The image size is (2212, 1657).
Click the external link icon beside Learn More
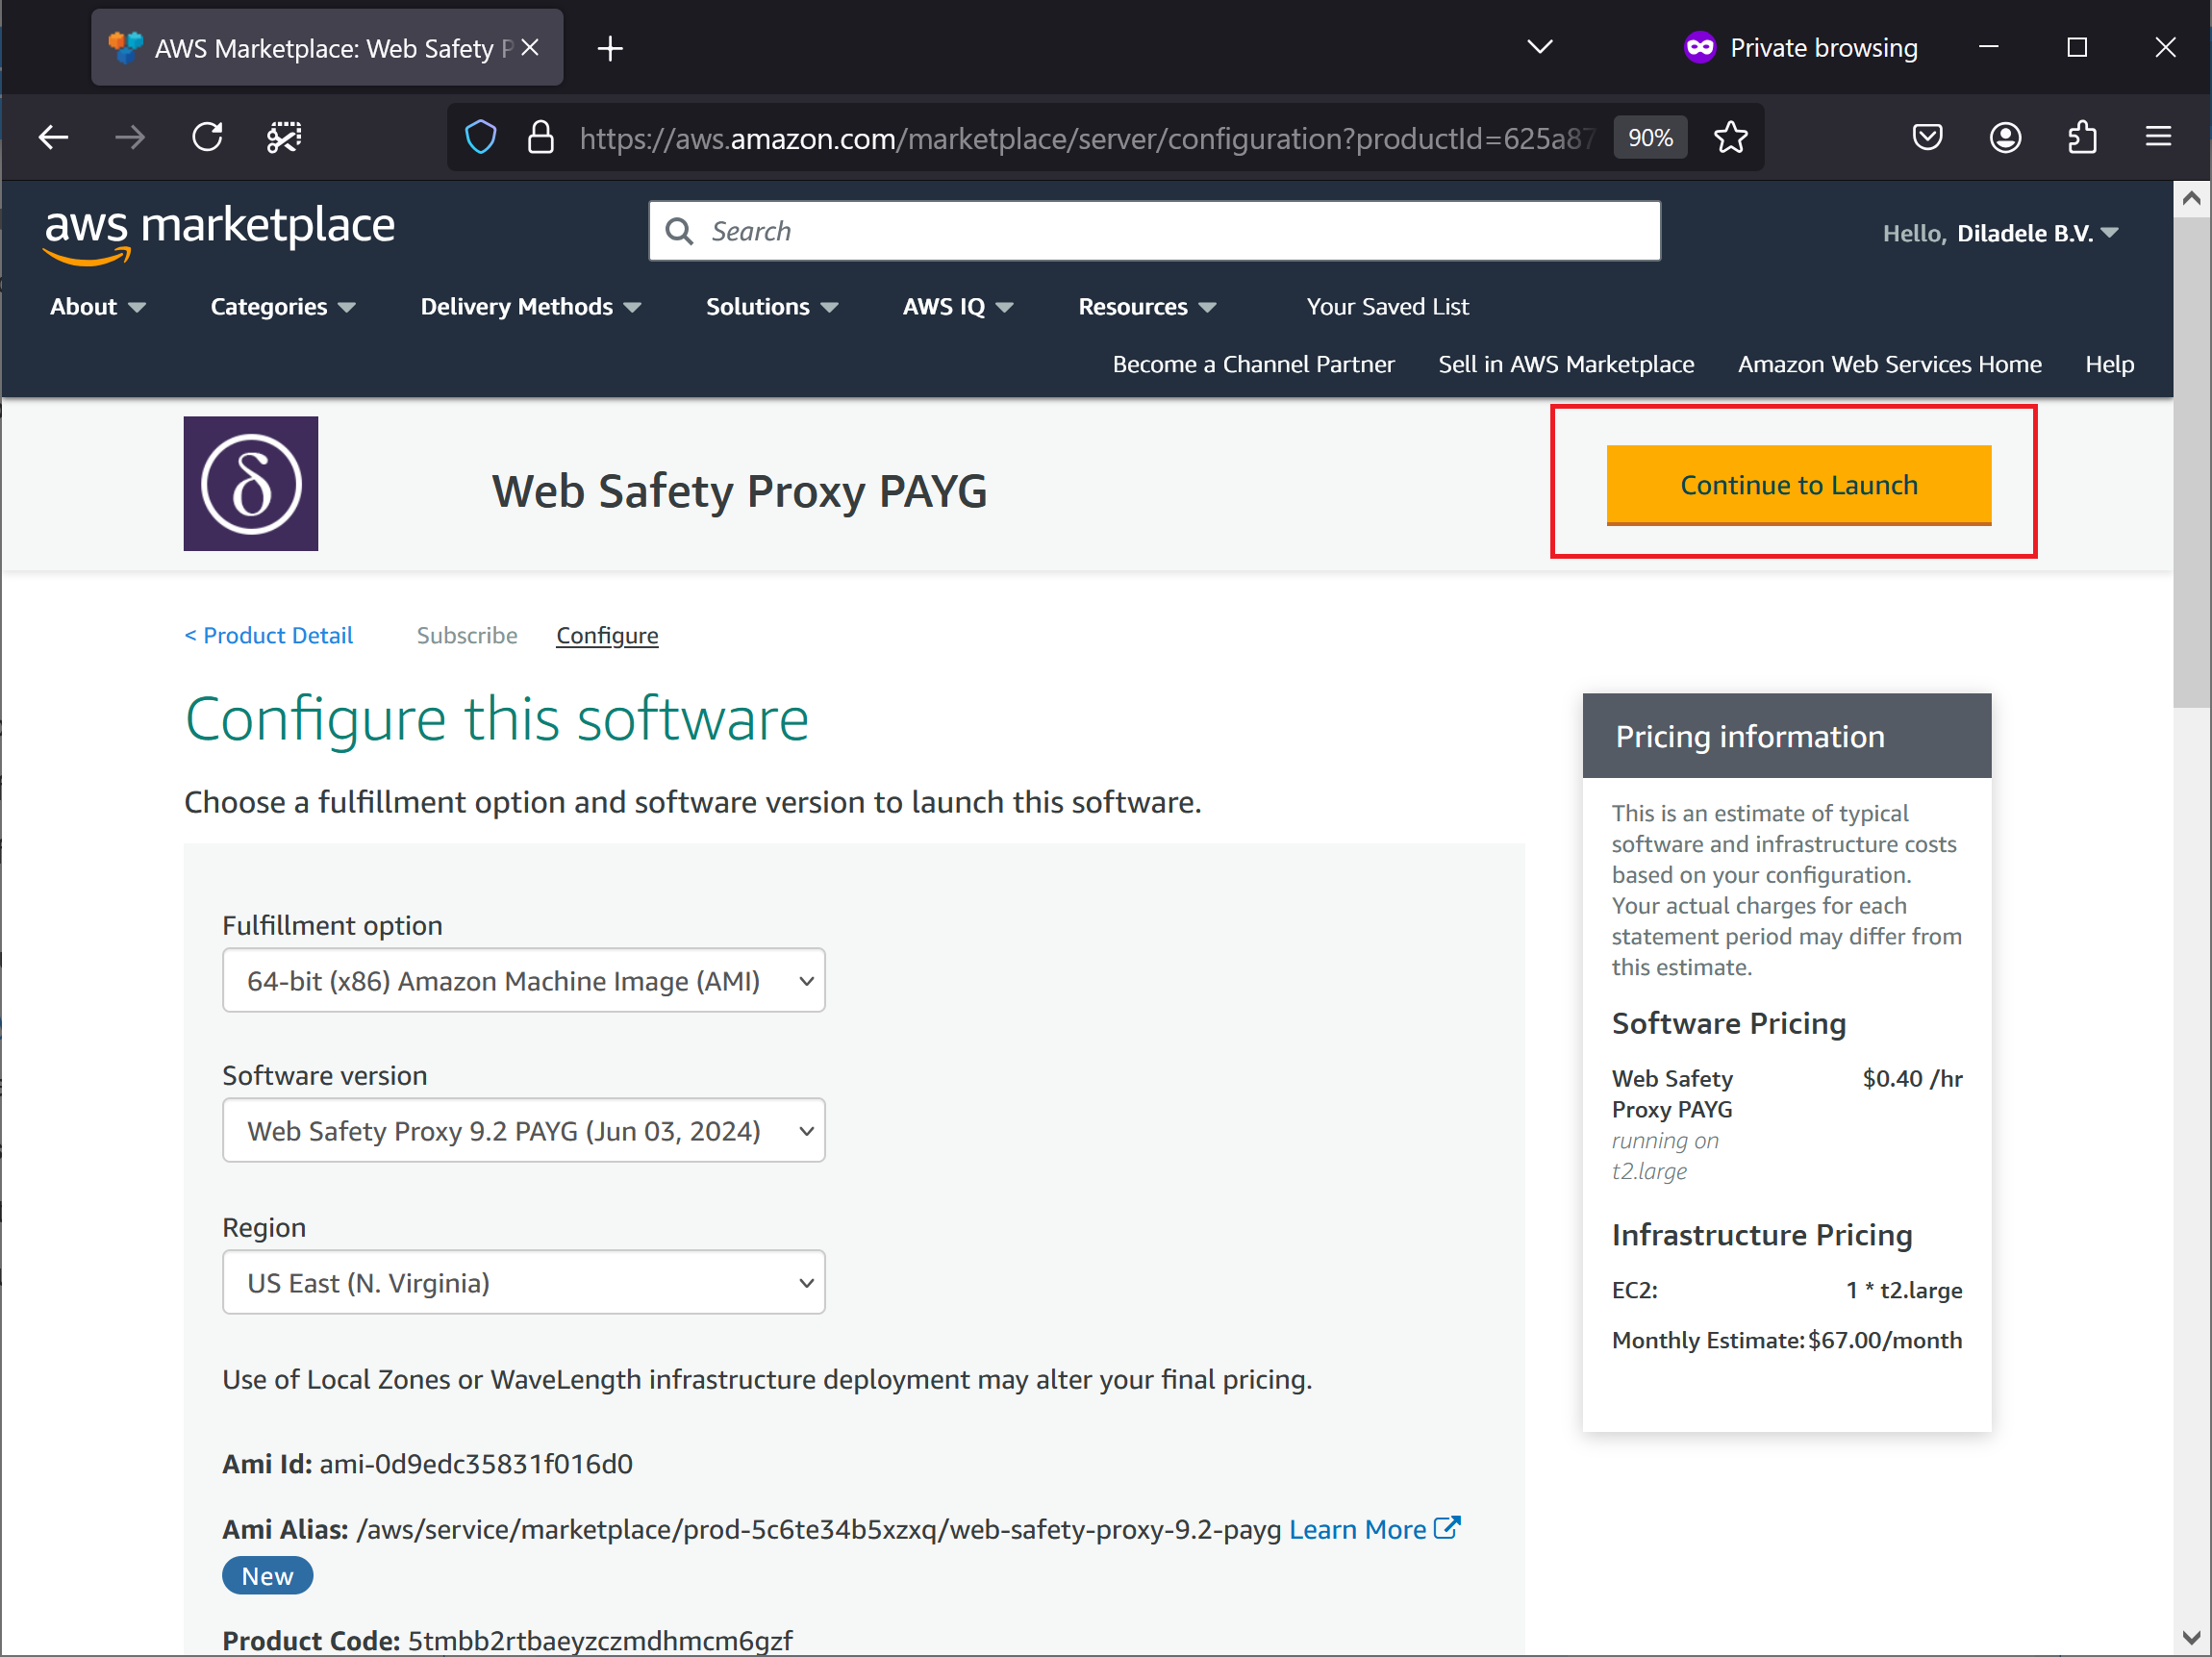click(1447, 1527)
